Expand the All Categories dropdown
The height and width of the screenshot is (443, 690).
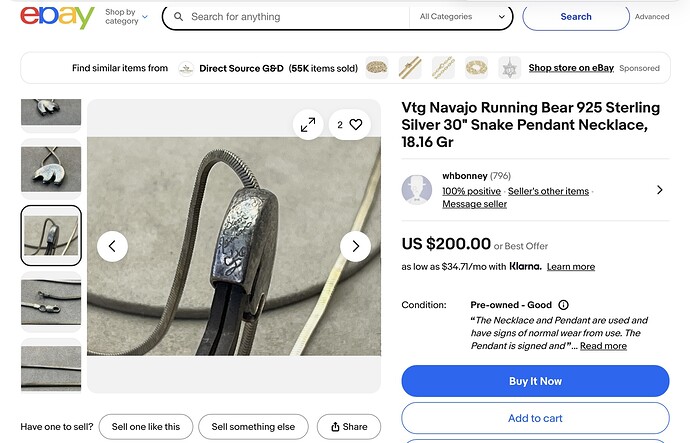(x=463, y=17)
